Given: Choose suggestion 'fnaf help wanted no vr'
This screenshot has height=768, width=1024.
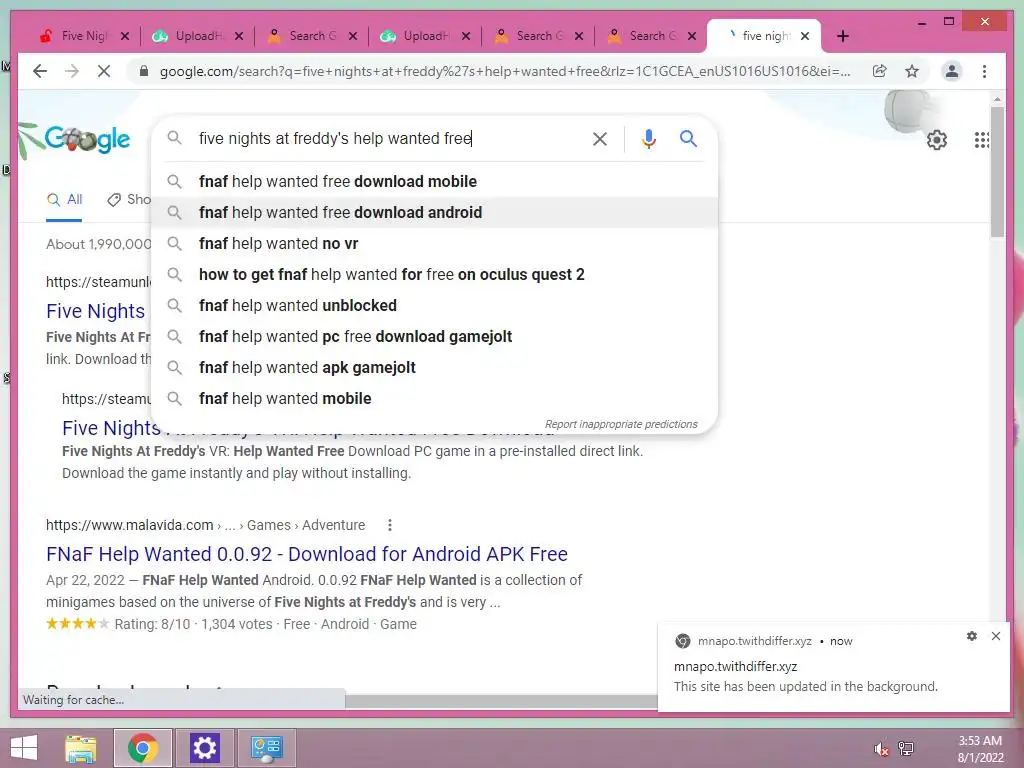Looking at the screenshot, I should coord(434,244).
